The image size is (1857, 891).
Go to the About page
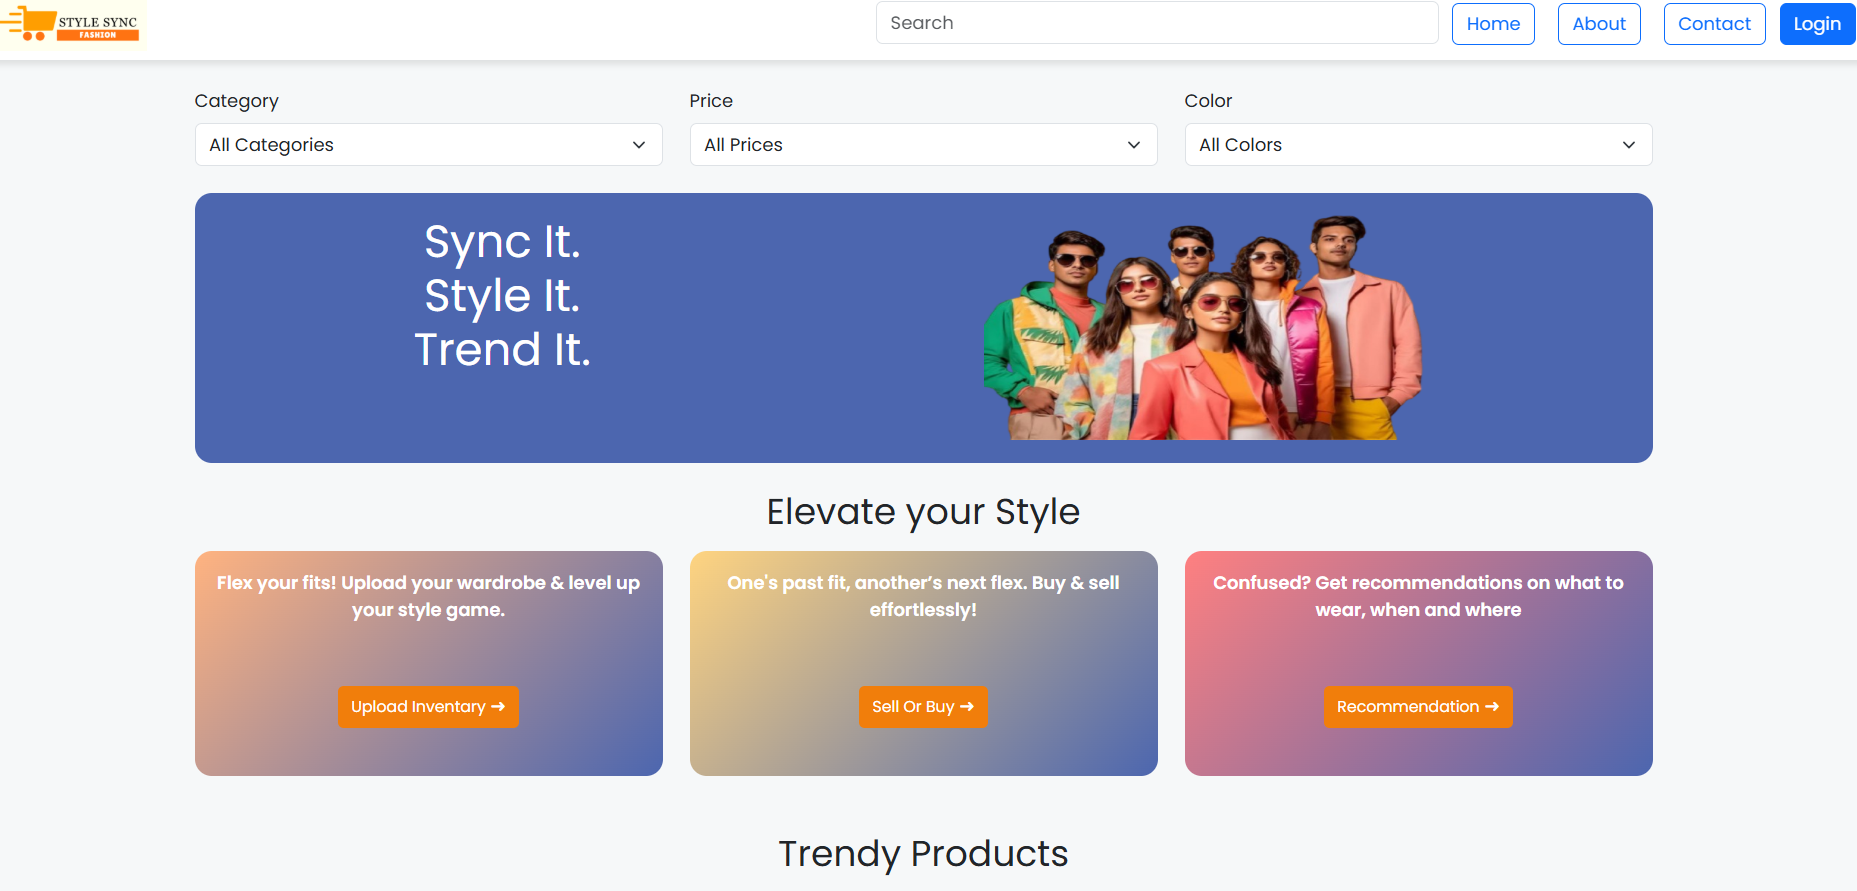tap(1599, 24)
